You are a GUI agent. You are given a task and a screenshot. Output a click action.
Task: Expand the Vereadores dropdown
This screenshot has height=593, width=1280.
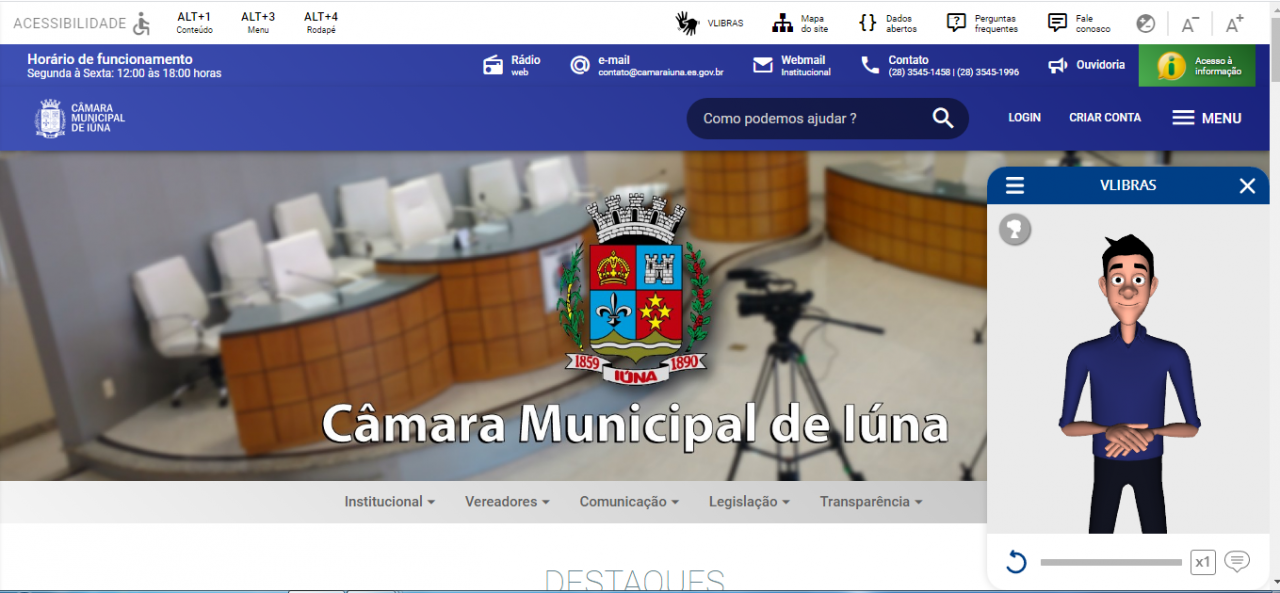507,502
